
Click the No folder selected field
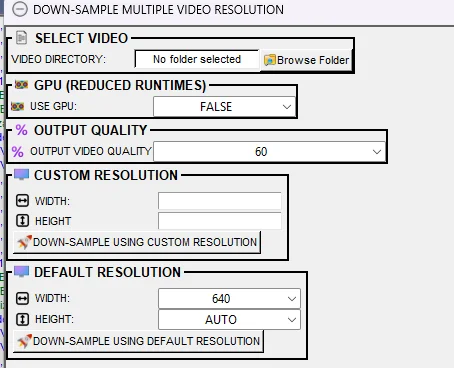tap(197, 59)
